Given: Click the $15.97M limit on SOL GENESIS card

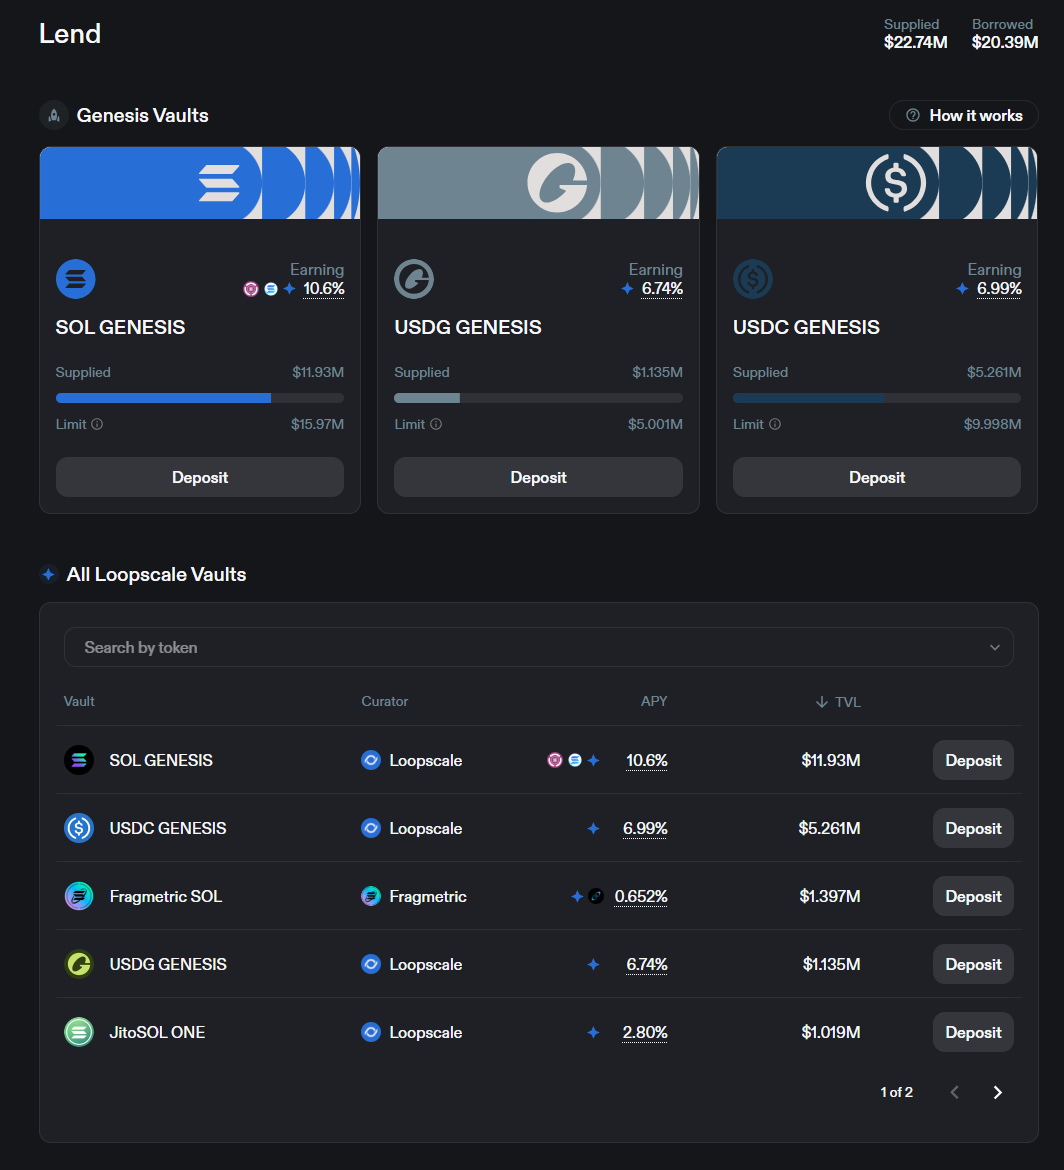Looking at the screenshot, I should 317,424.
